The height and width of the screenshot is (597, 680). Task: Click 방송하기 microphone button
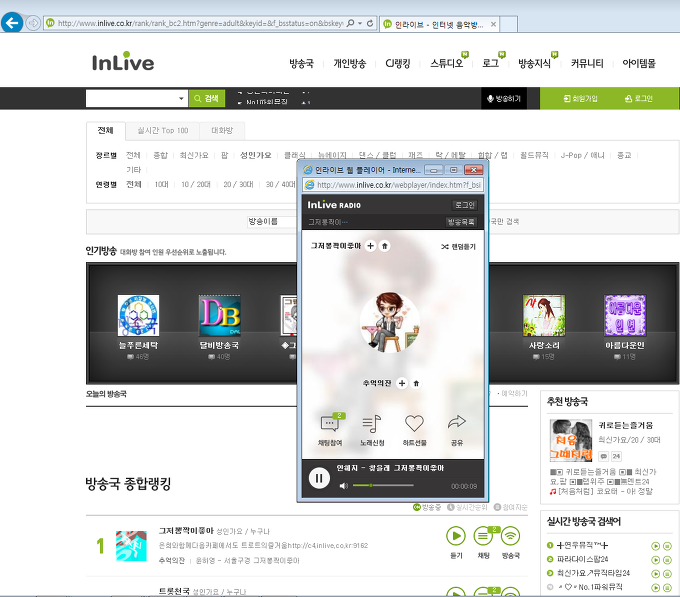[x=504, y=99]
